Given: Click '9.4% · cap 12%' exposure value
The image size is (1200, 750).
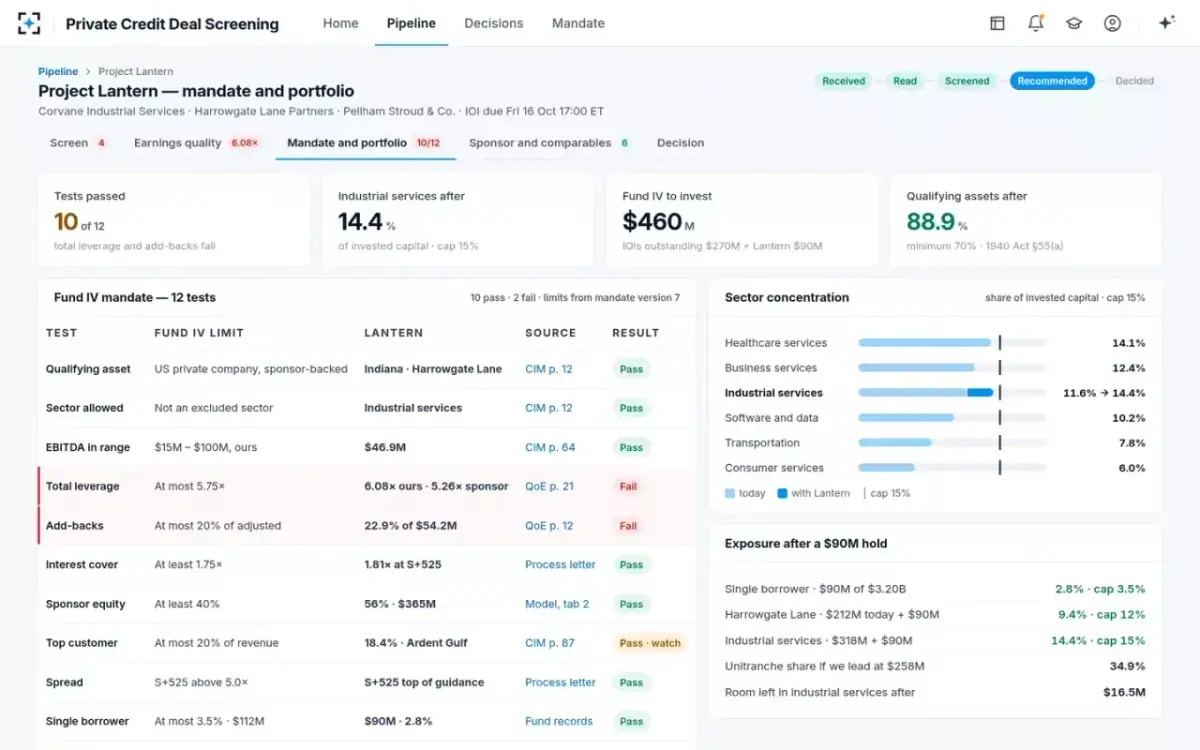Looking at the screenshot, I should (x=1101, y=615).
